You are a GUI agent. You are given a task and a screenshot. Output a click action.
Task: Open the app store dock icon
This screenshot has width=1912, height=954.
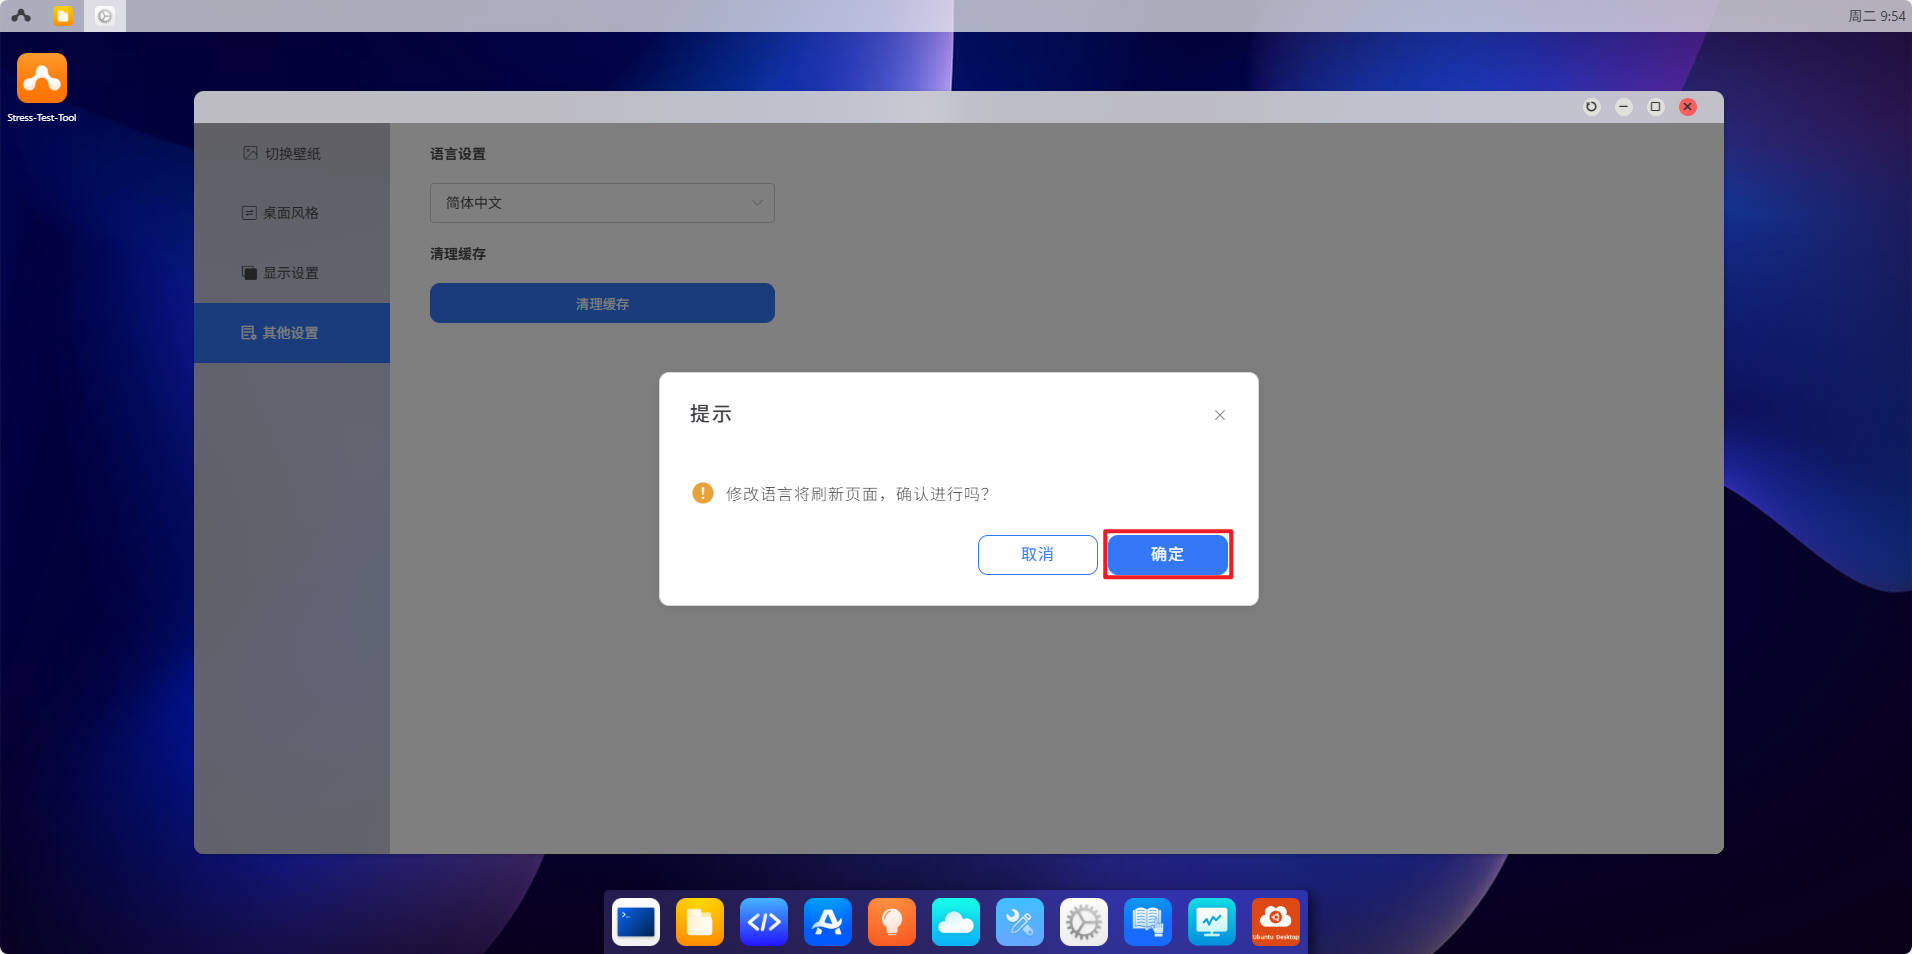pyautogui.click(x=828, y=921)
